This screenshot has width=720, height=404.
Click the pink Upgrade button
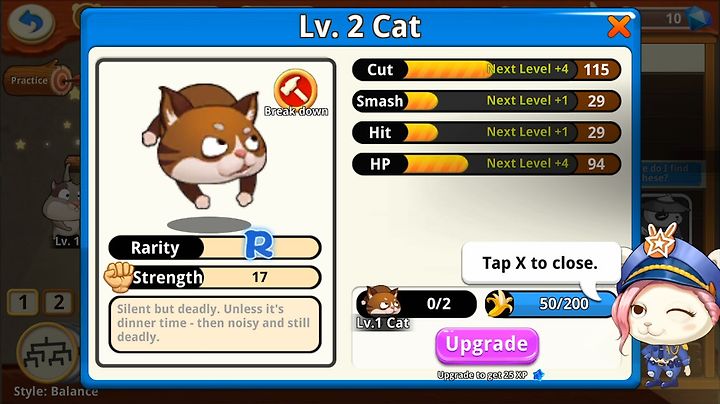point(487,345)
